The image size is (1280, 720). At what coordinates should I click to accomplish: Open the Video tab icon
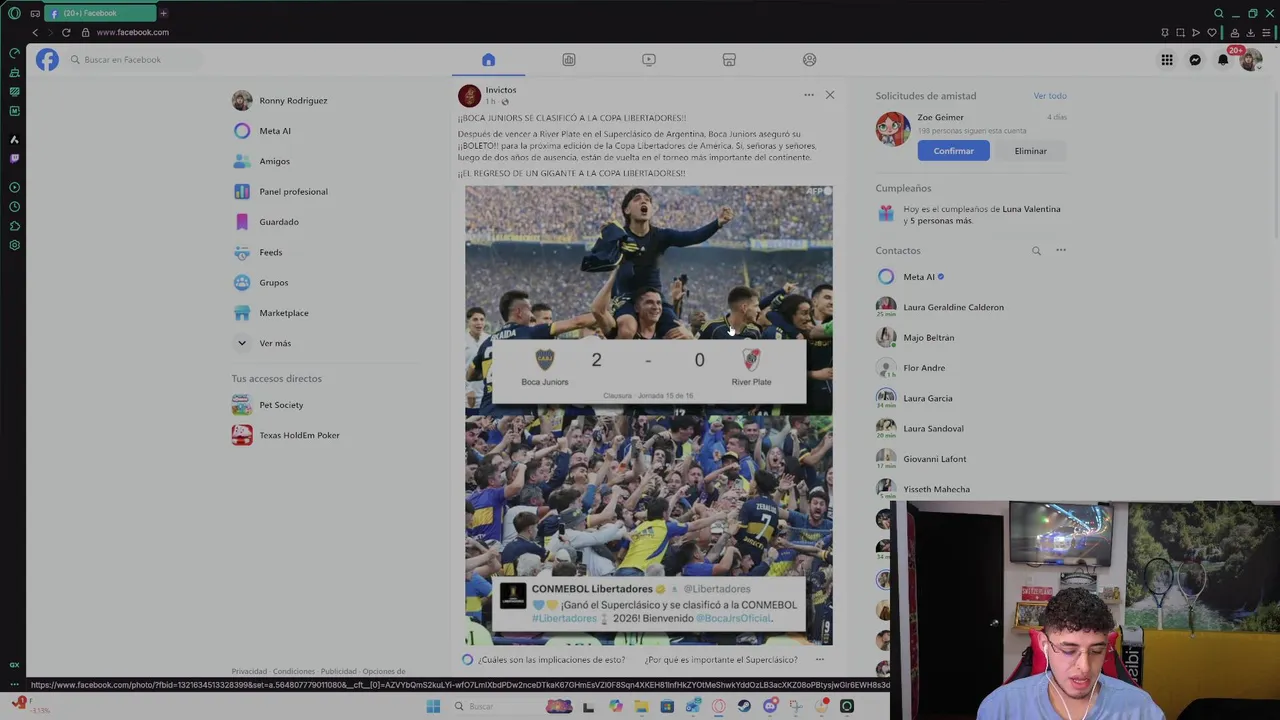[x=648, y=60]
